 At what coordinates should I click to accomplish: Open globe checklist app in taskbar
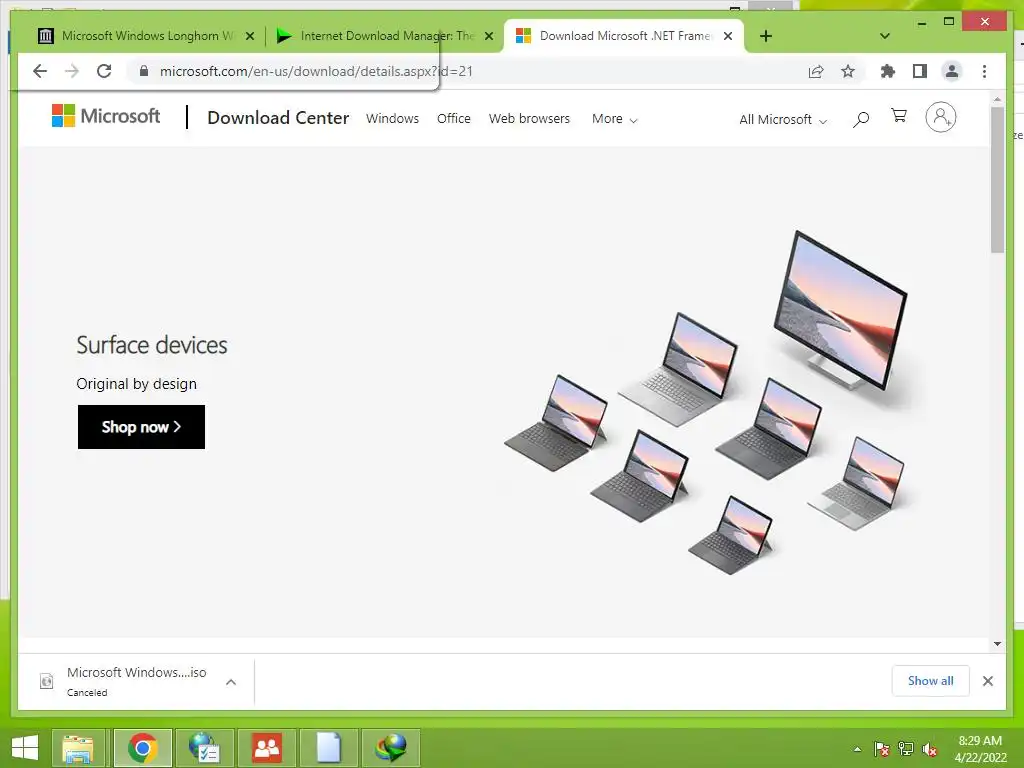click(204, 748)
